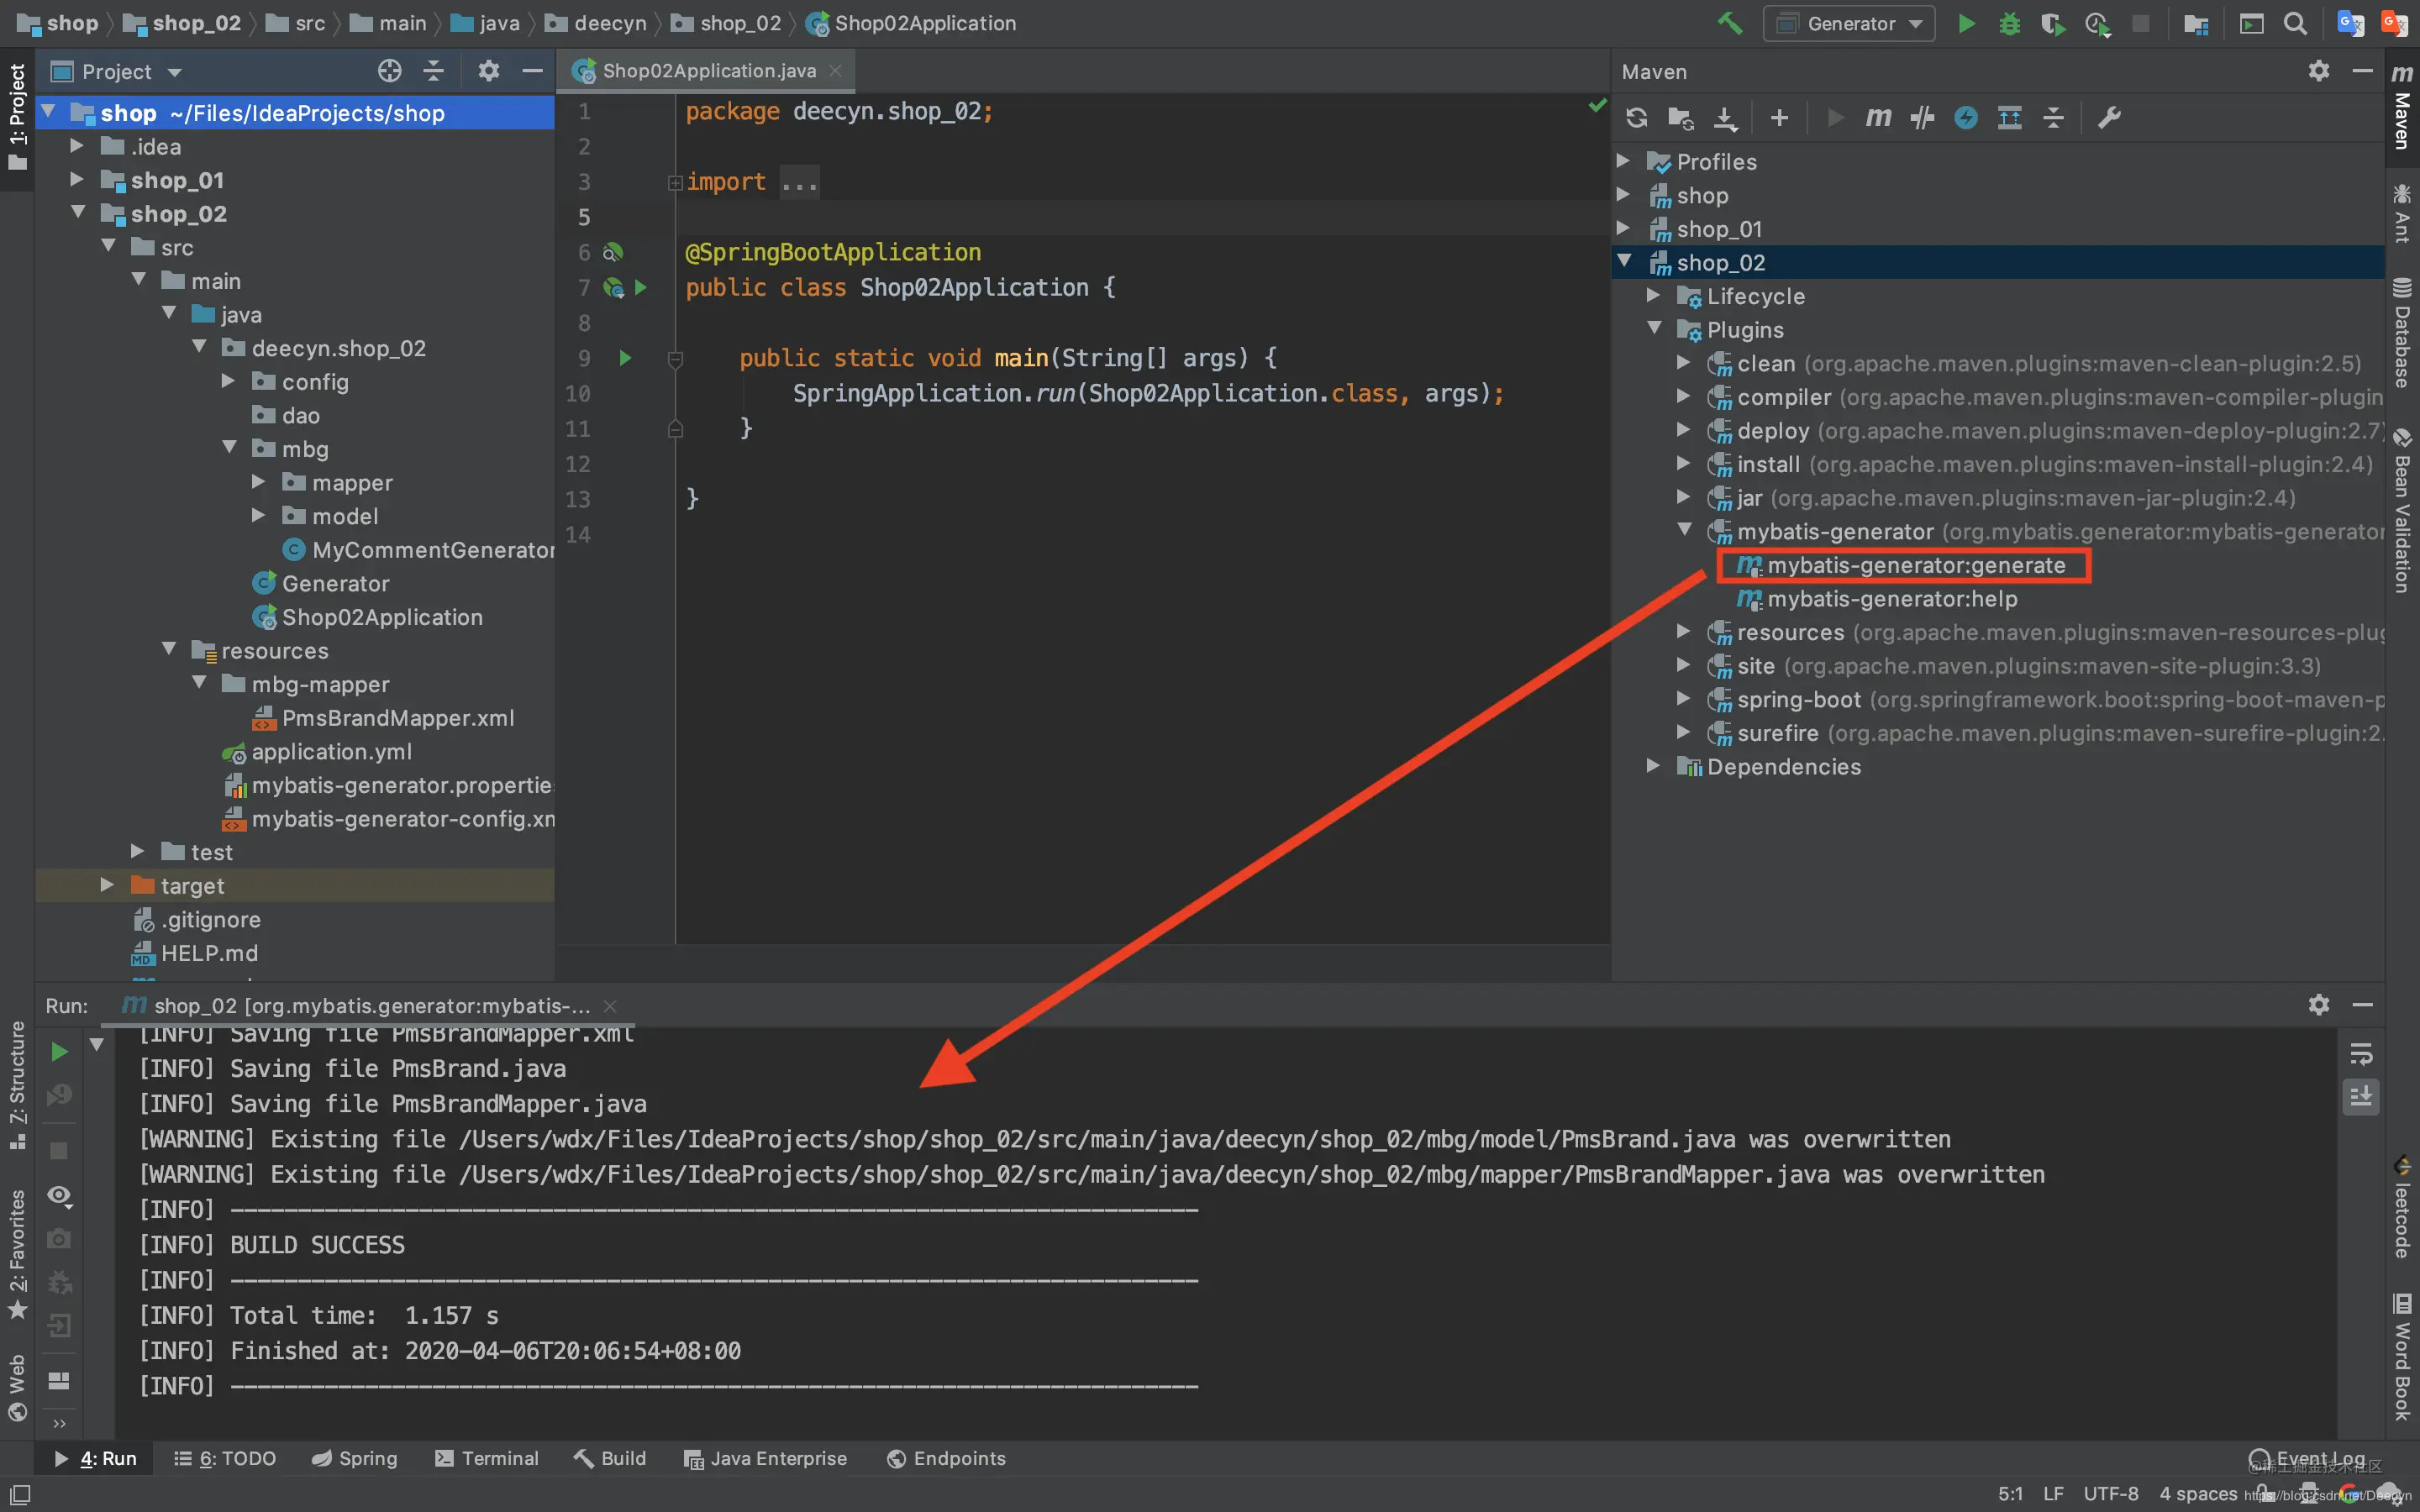Open the Generator run configuration dropdown
The width and height of the screenshot is (2420, 1512).
coord(1849,24)
